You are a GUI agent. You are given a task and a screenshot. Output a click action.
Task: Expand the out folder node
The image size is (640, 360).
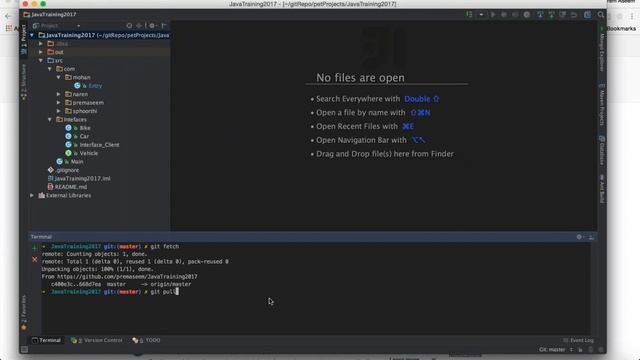41,52
